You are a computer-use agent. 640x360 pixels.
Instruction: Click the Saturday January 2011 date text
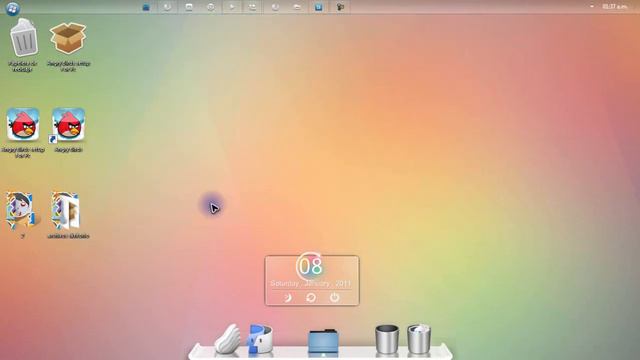coord(311,283)
